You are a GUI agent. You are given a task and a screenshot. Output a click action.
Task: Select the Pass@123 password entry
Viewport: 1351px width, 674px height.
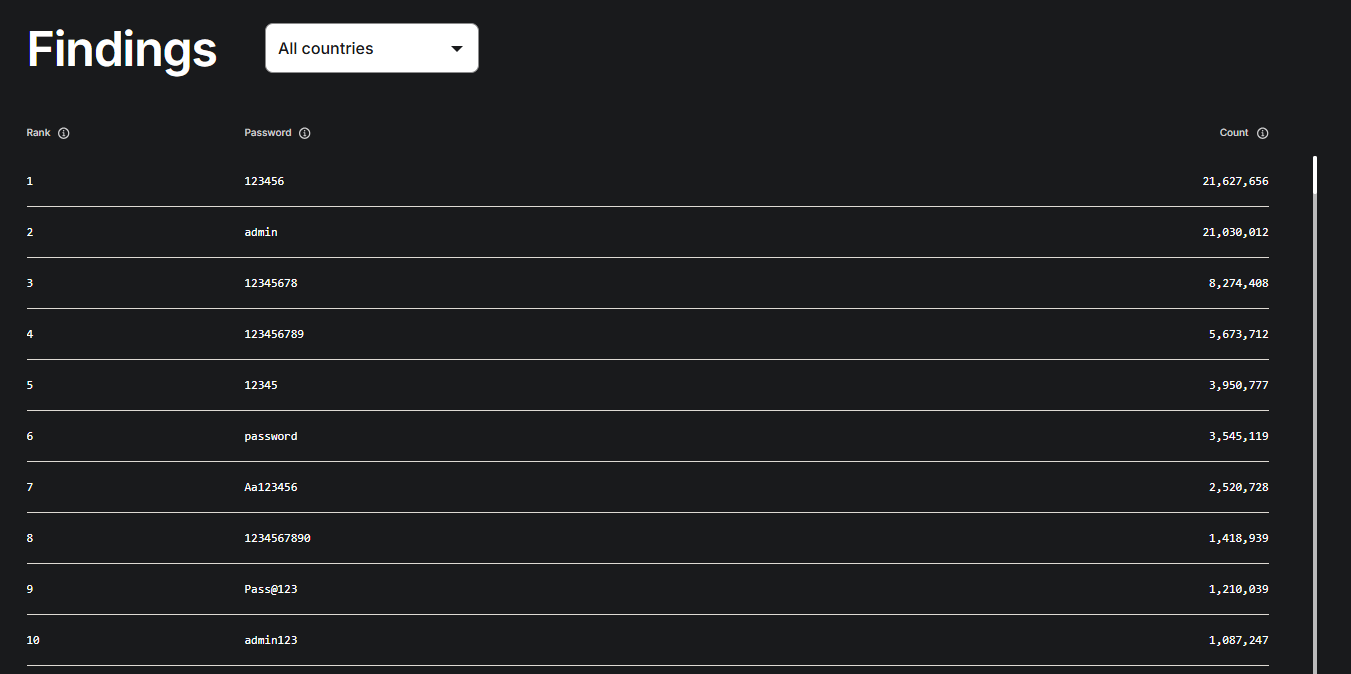(270, 589)
